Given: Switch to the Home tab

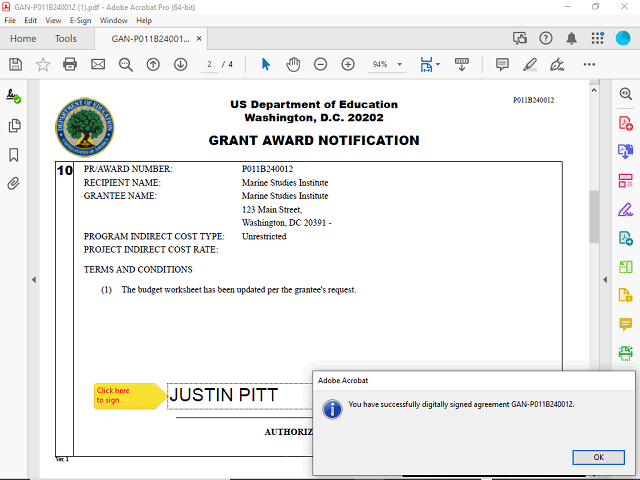Looking at the screenshot, I should point(23,39).
